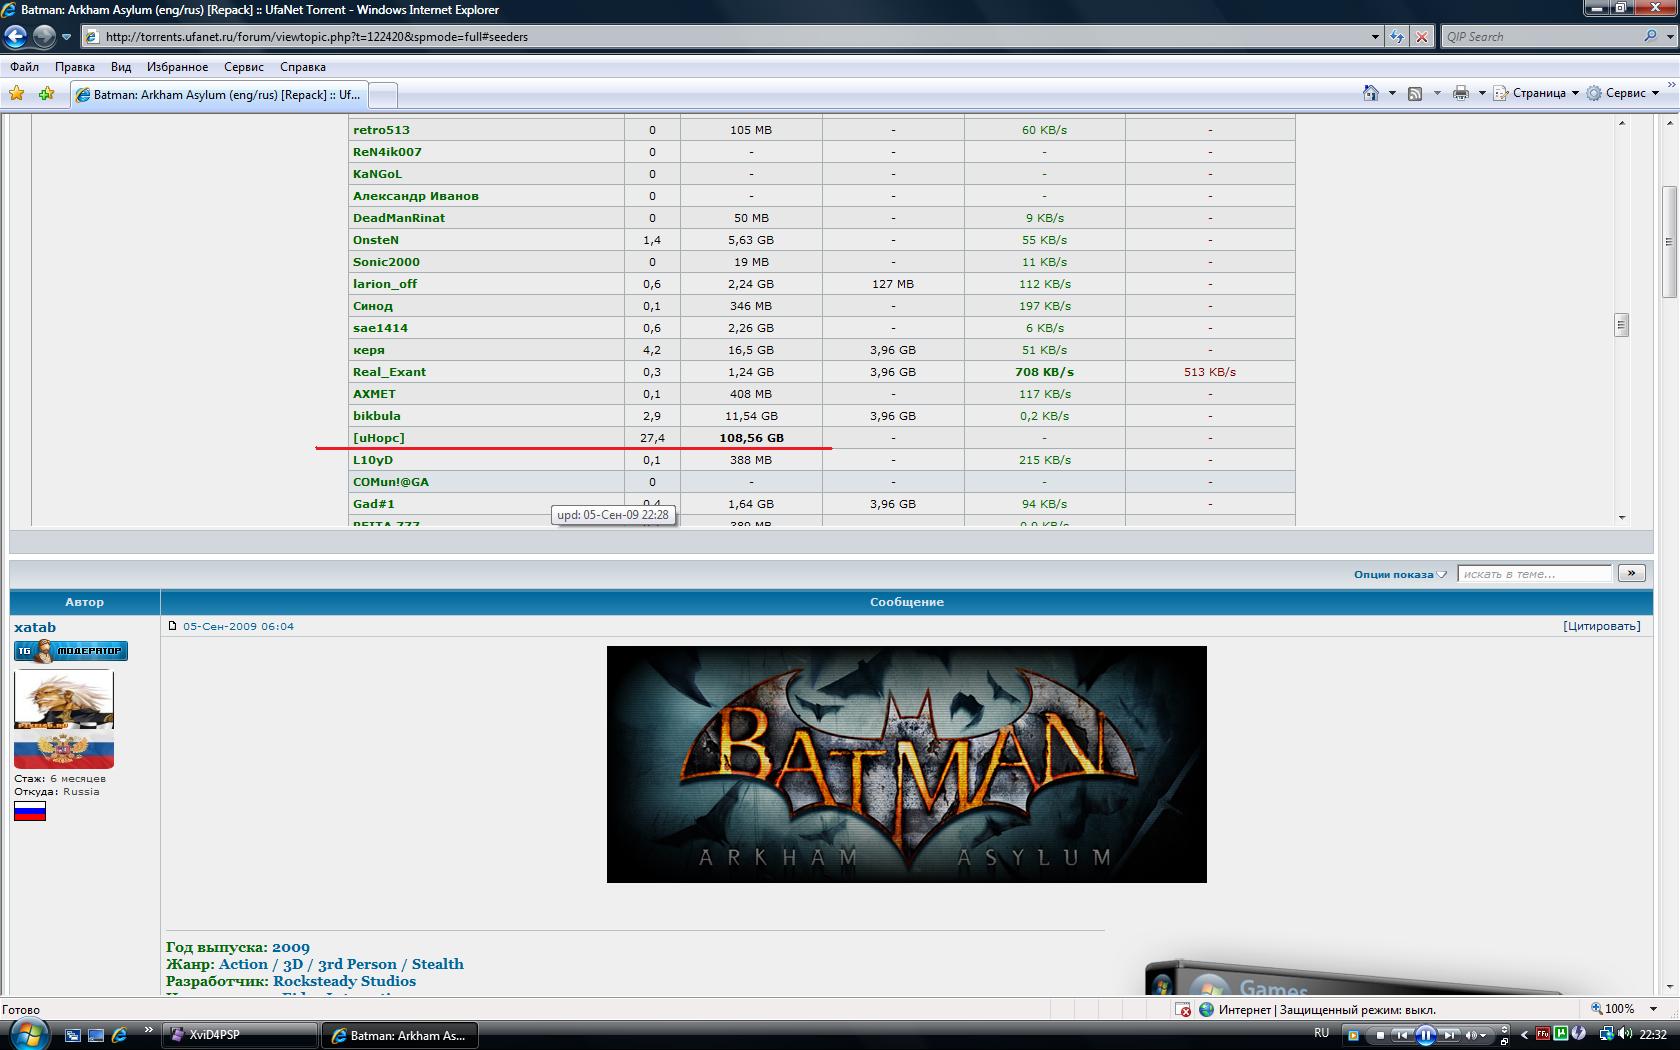1680x1050 pixels.
Task: Click the post page icon beside date
Action: (172, 626)
